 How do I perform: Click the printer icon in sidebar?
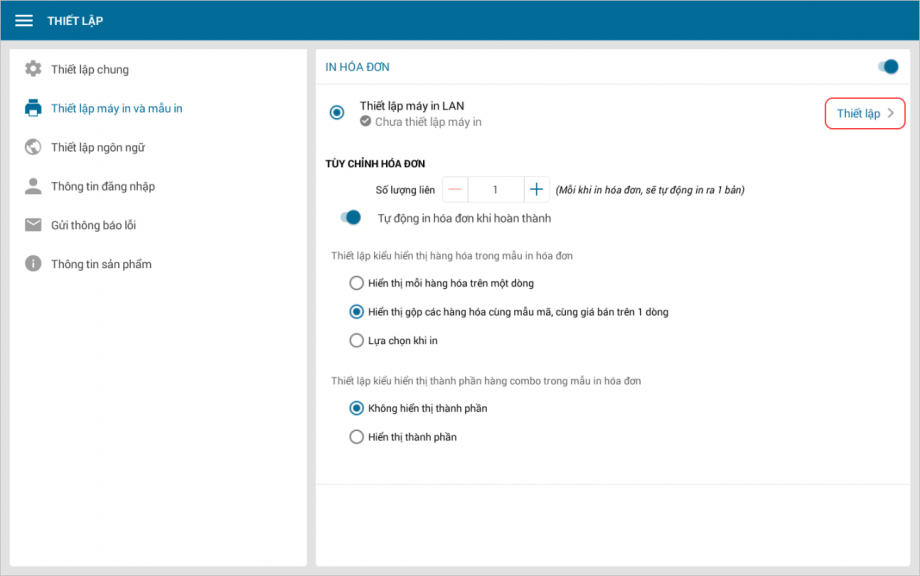33,108
